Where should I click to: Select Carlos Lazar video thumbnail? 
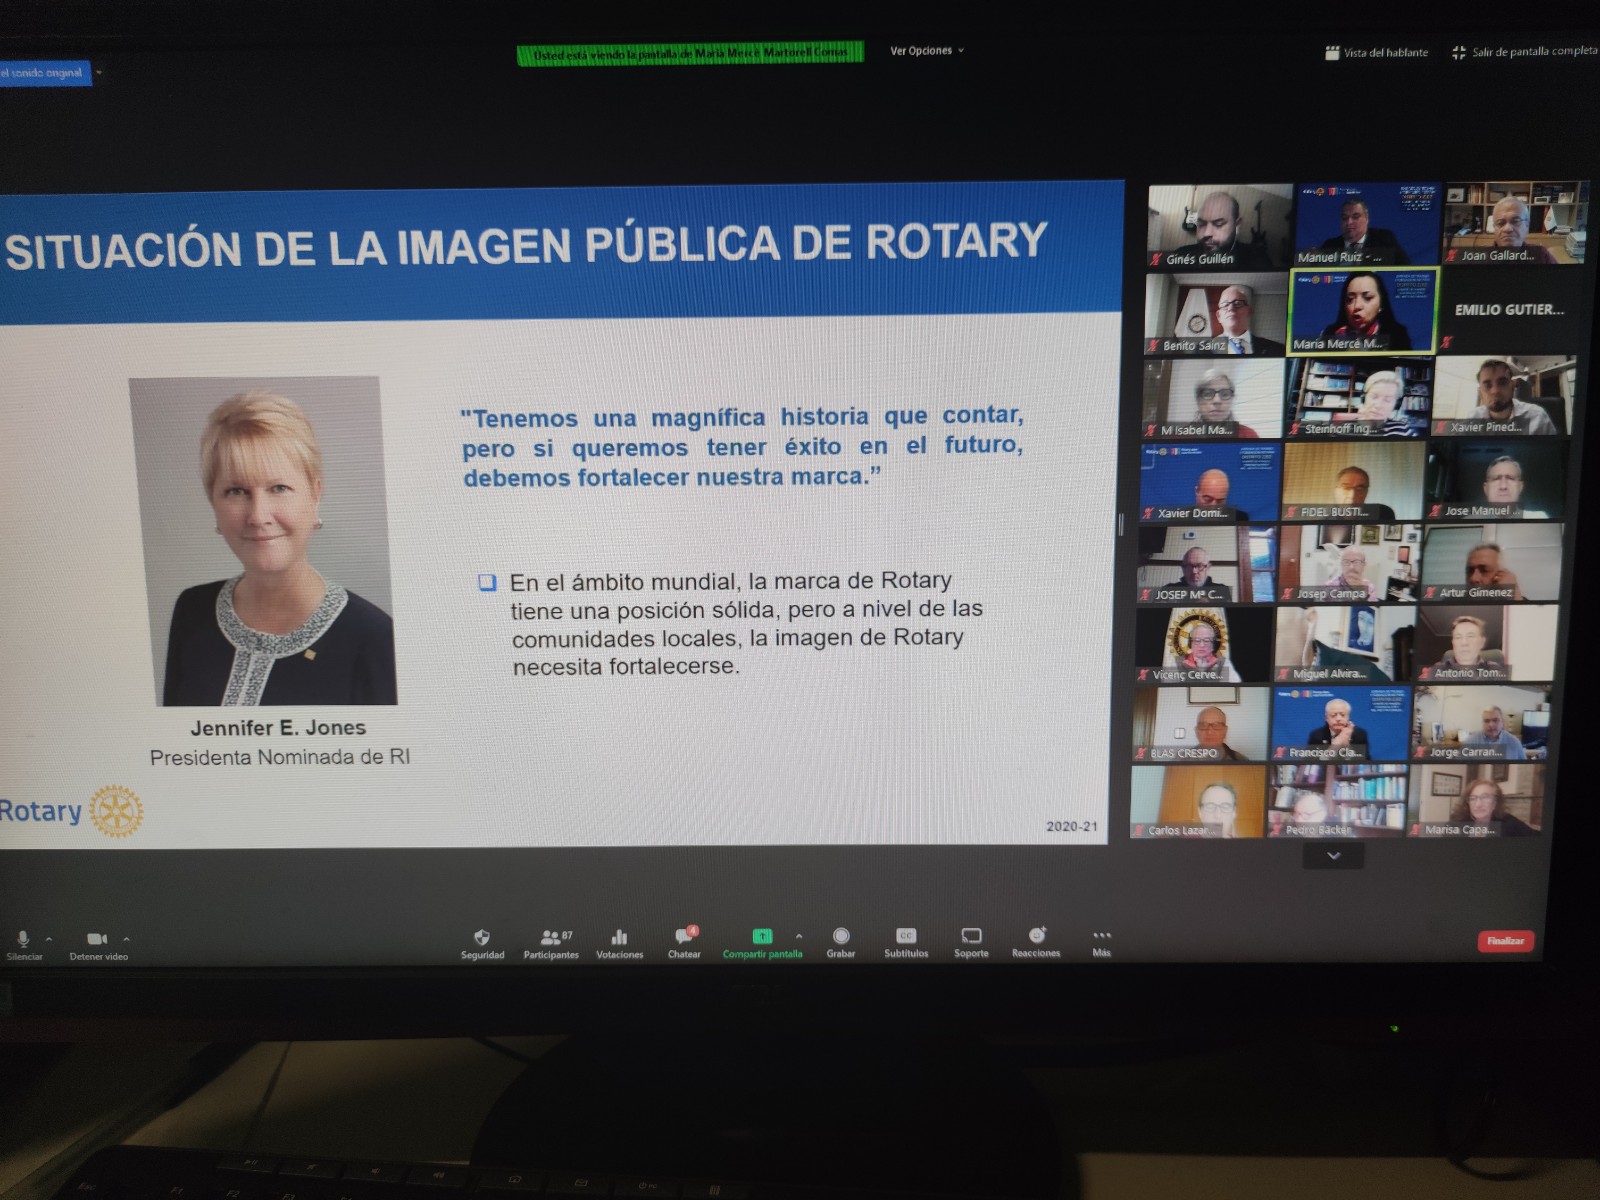click(x=1197, y=801)
